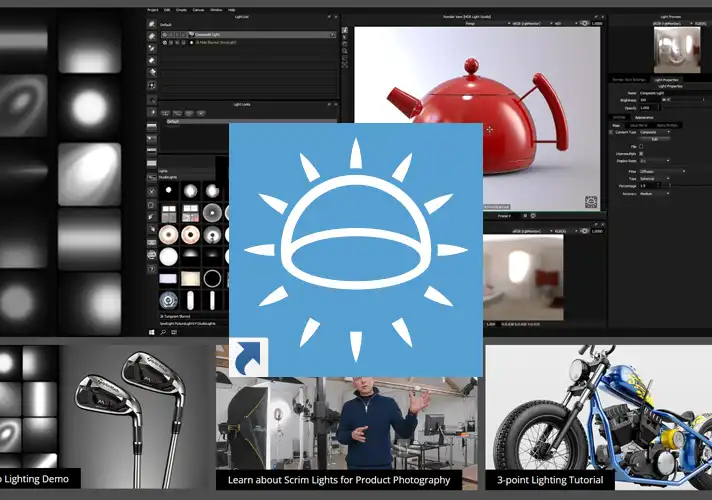
Task: Click the Light Preview thumbnail image
Action: coord(677,50)
